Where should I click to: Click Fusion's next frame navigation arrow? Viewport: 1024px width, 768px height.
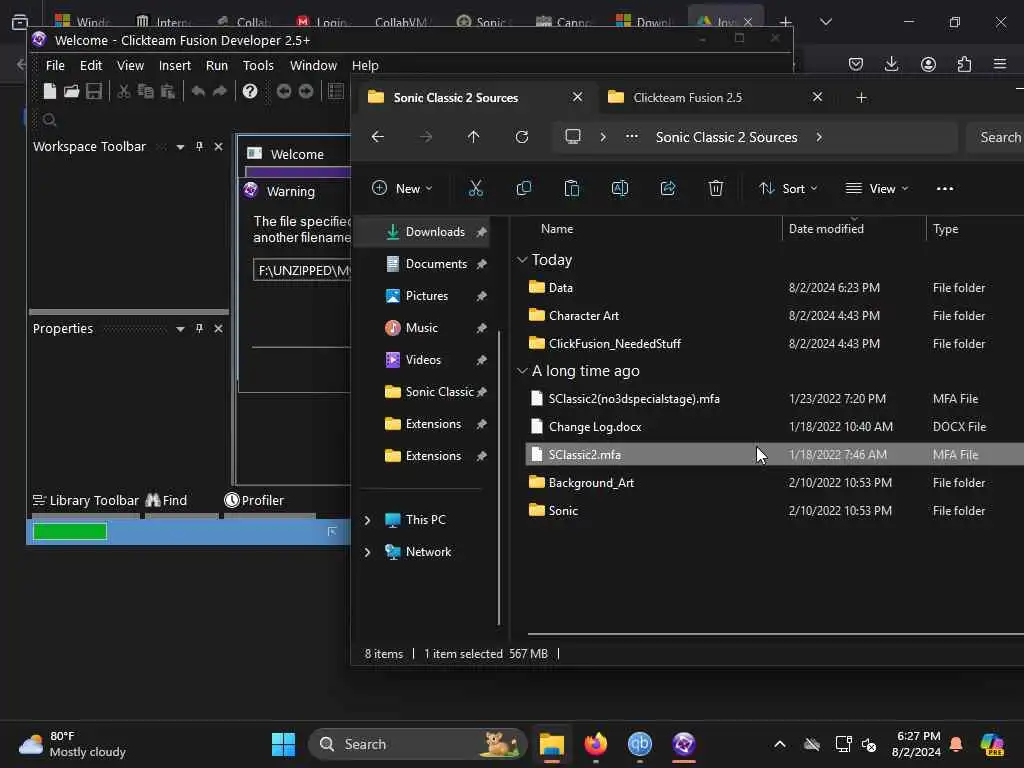pyautogui.click(x=306, y=91)
